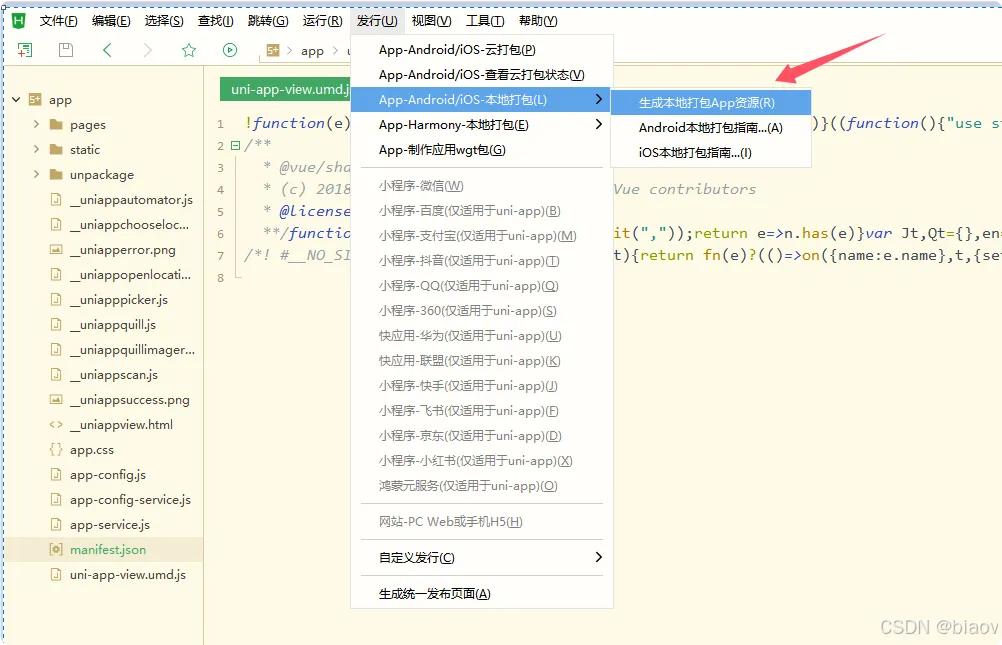Image resolution: width=1002 pixels, height=645 pixels.
Task: Click the manifest.json gear file icon
Action: click(56, 550)
